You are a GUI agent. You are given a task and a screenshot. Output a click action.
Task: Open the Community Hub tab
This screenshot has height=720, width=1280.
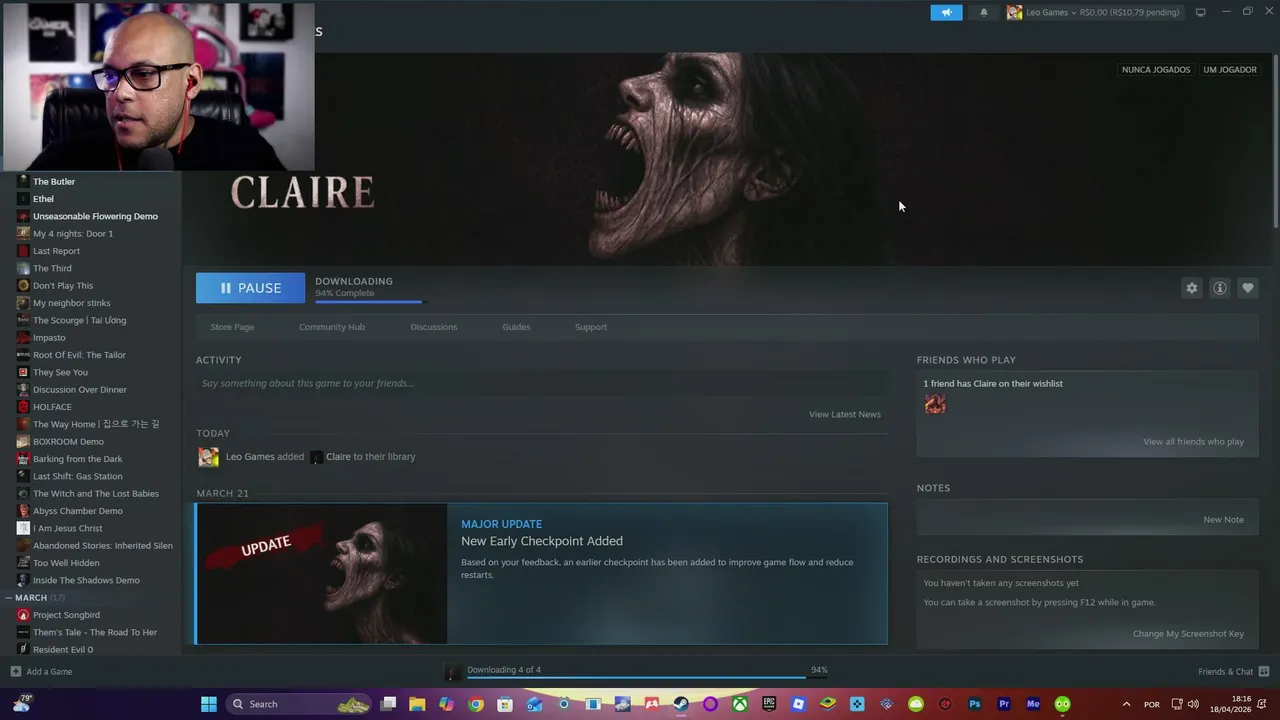pyautogui.click(x=332, y=327)
